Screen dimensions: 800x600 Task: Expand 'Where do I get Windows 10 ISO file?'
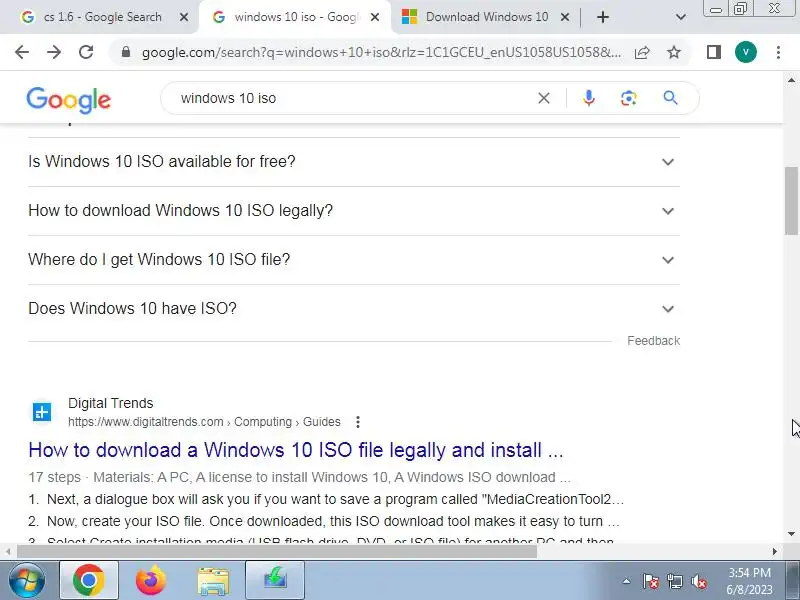tap(354, 260)
